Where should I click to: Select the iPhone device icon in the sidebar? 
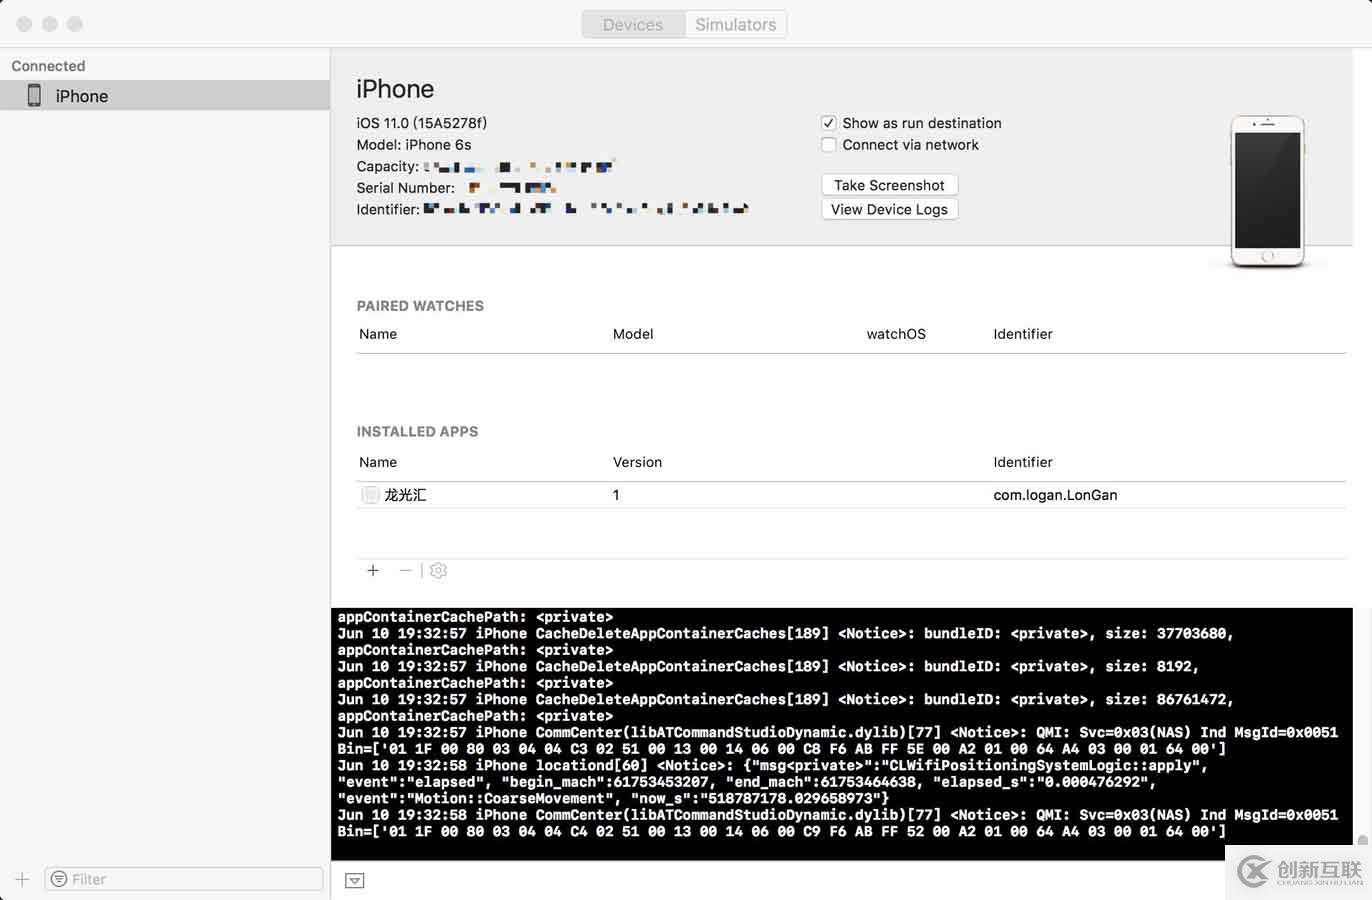click(34, 94)
